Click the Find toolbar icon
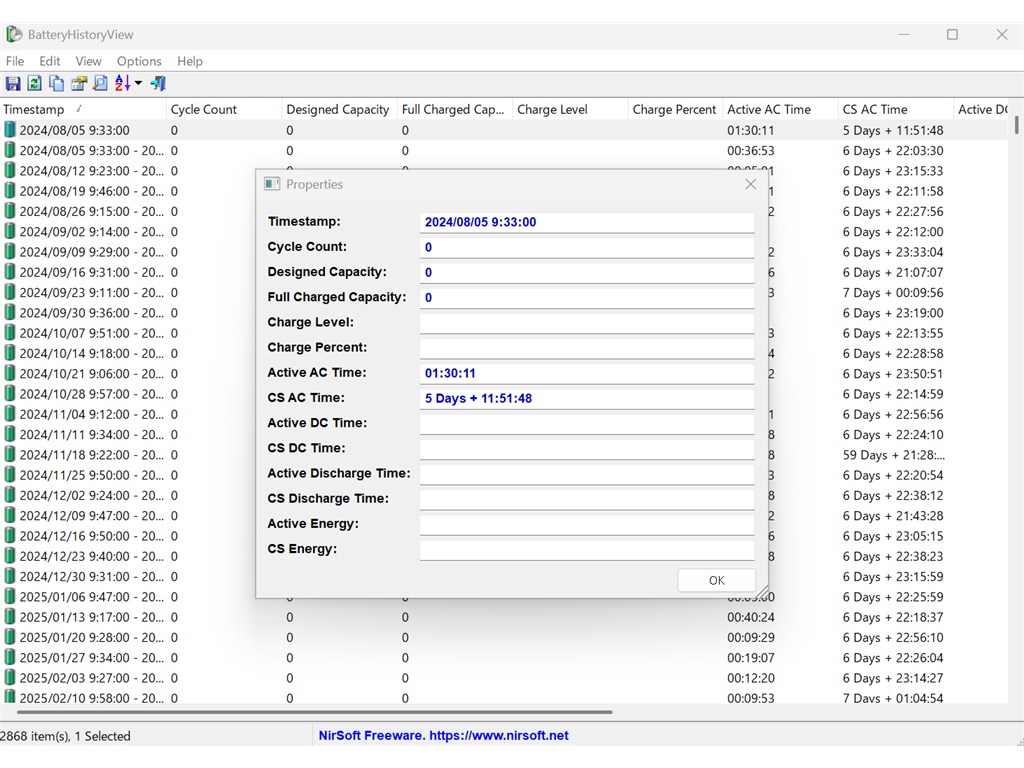Viewport: 1024px width, 768px height. tap(100, 84)
